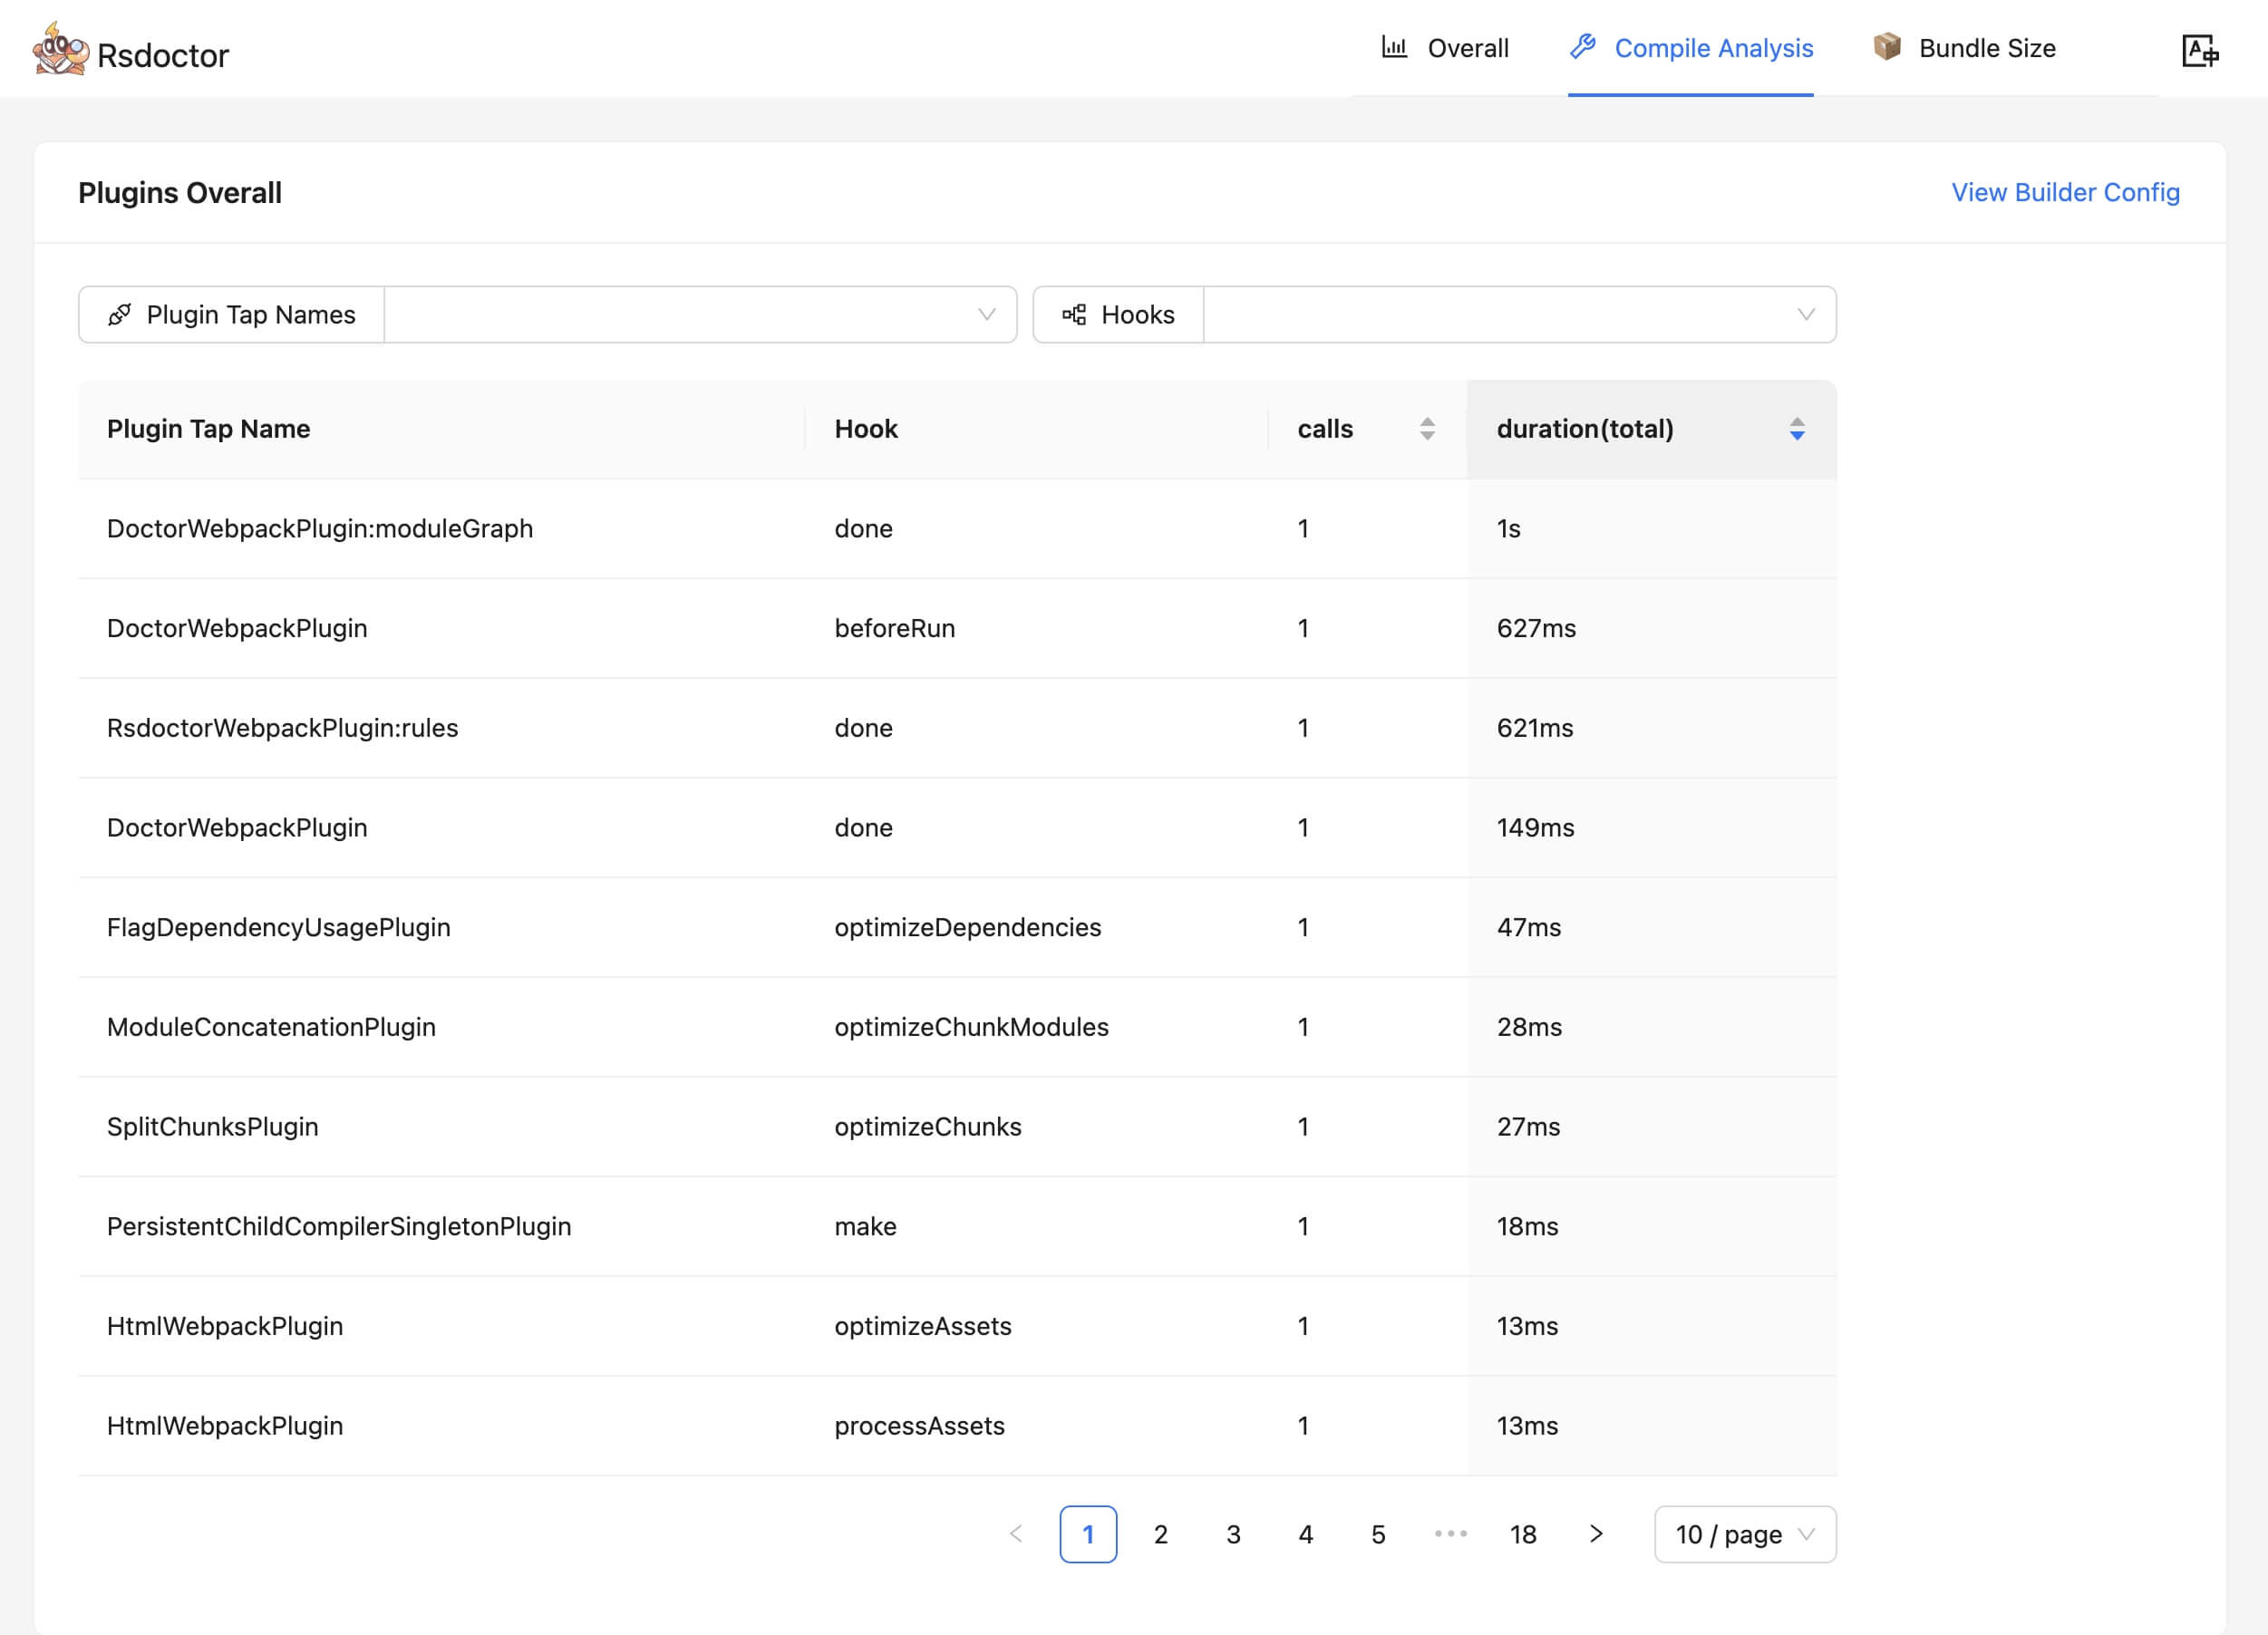
Task: Go to page 18
Action: 1523,1534
